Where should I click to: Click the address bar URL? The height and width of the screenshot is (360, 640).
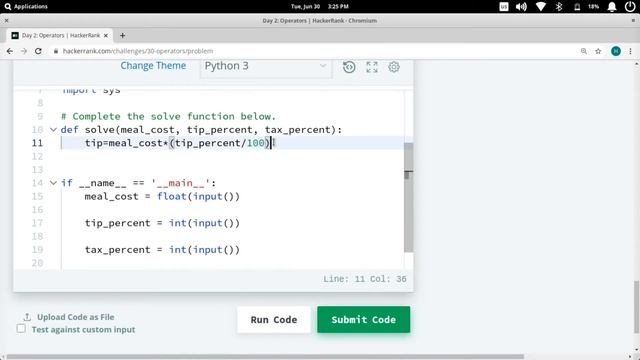pos(138,51)
